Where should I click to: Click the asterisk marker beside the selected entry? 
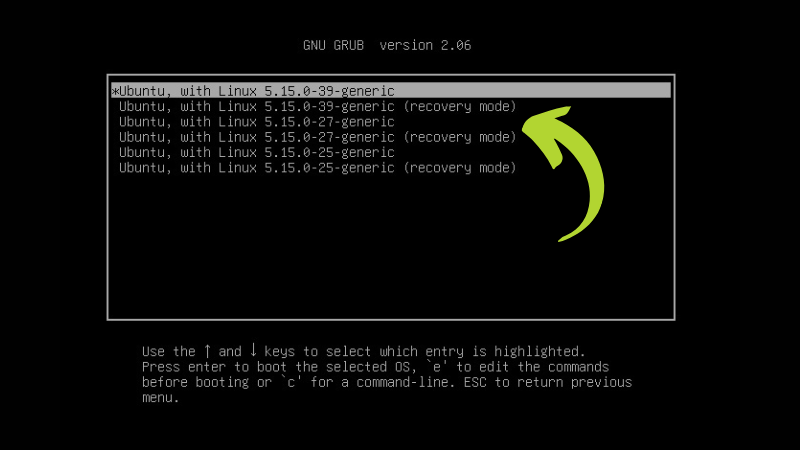tap(115, 91)
